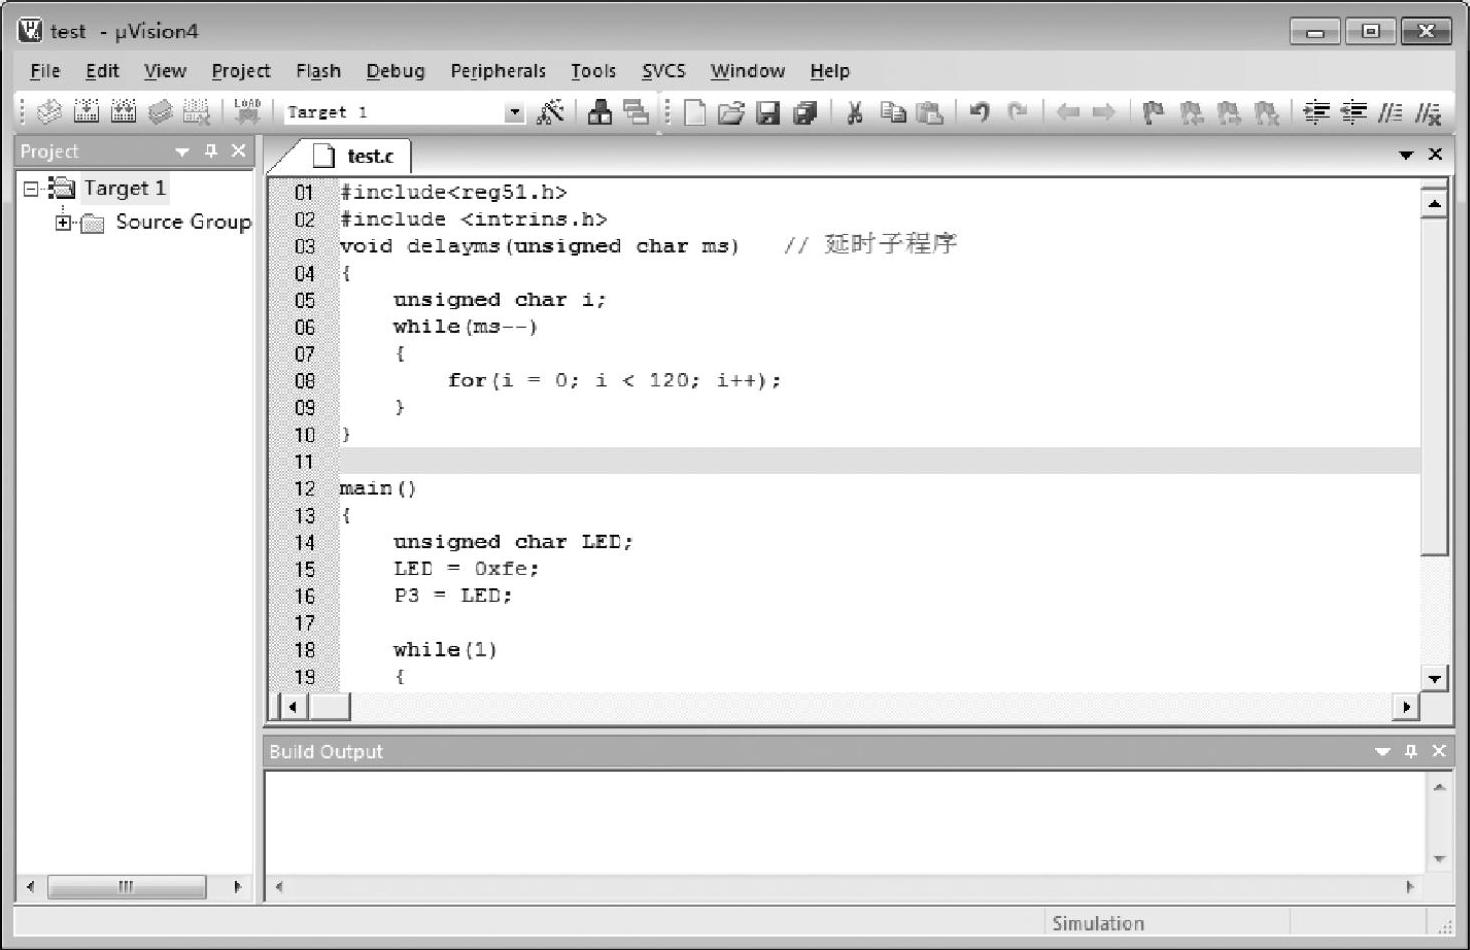Expand the Source Group tree node
Screen dimensions: 1470x950
(x=63, y=222)
